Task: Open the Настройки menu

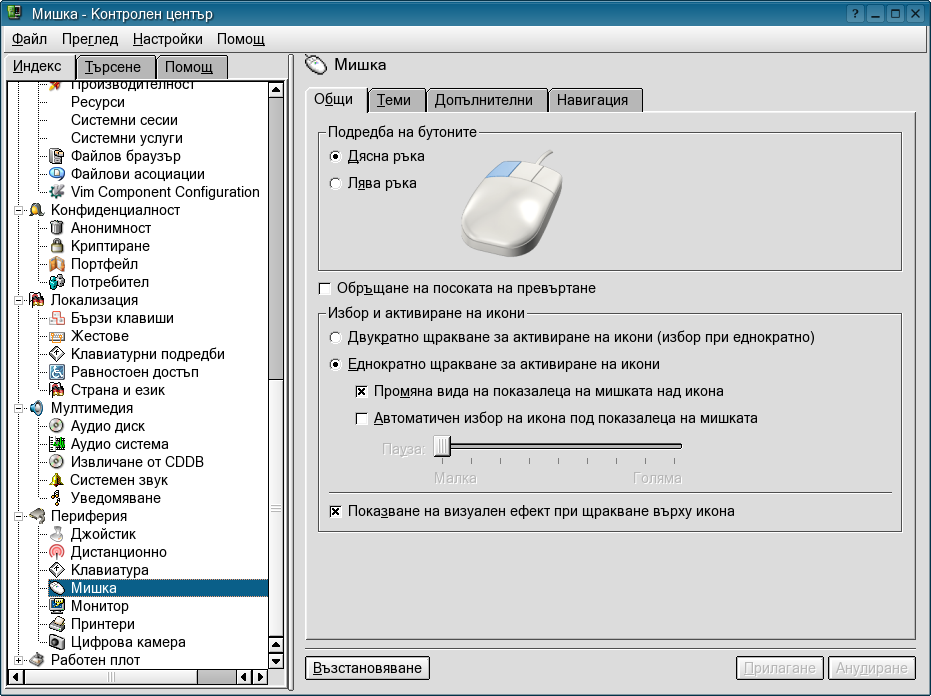Action: (167, 39)
